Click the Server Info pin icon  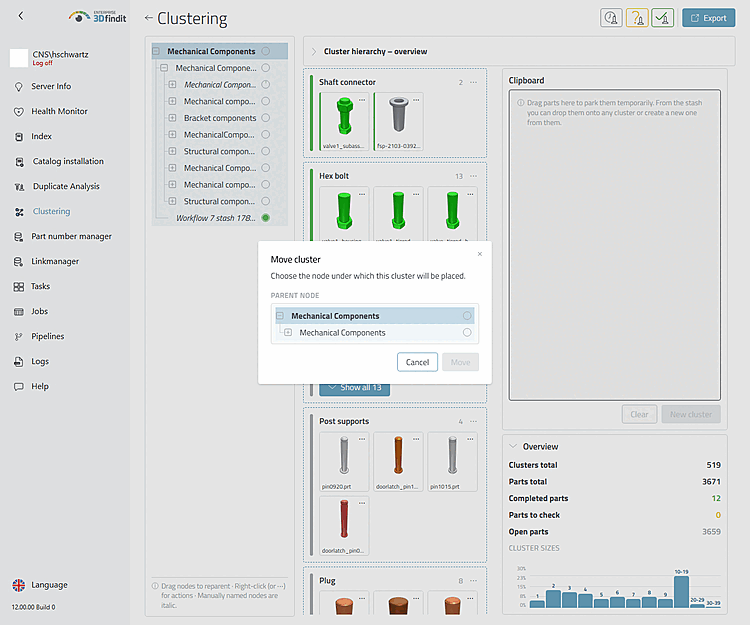(x=19, y=87)
